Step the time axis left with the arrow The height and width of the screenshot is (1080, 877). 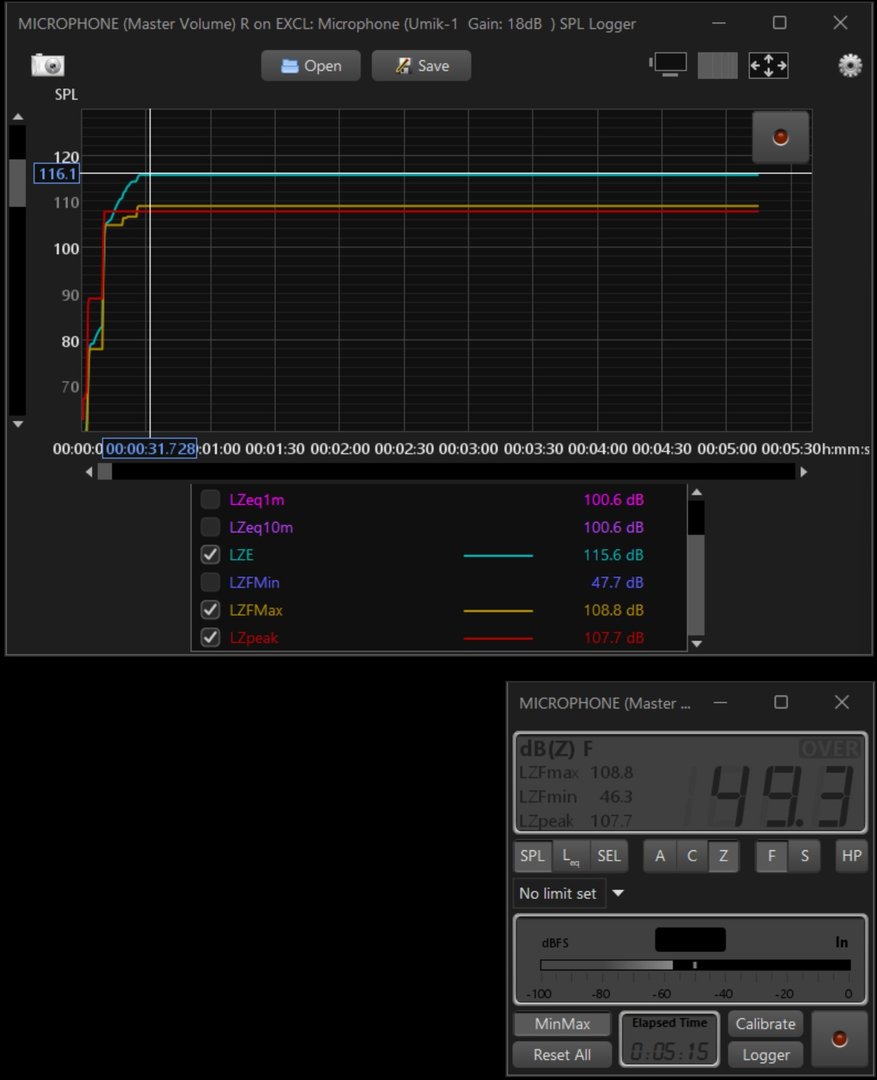click(x=89, y=472)
